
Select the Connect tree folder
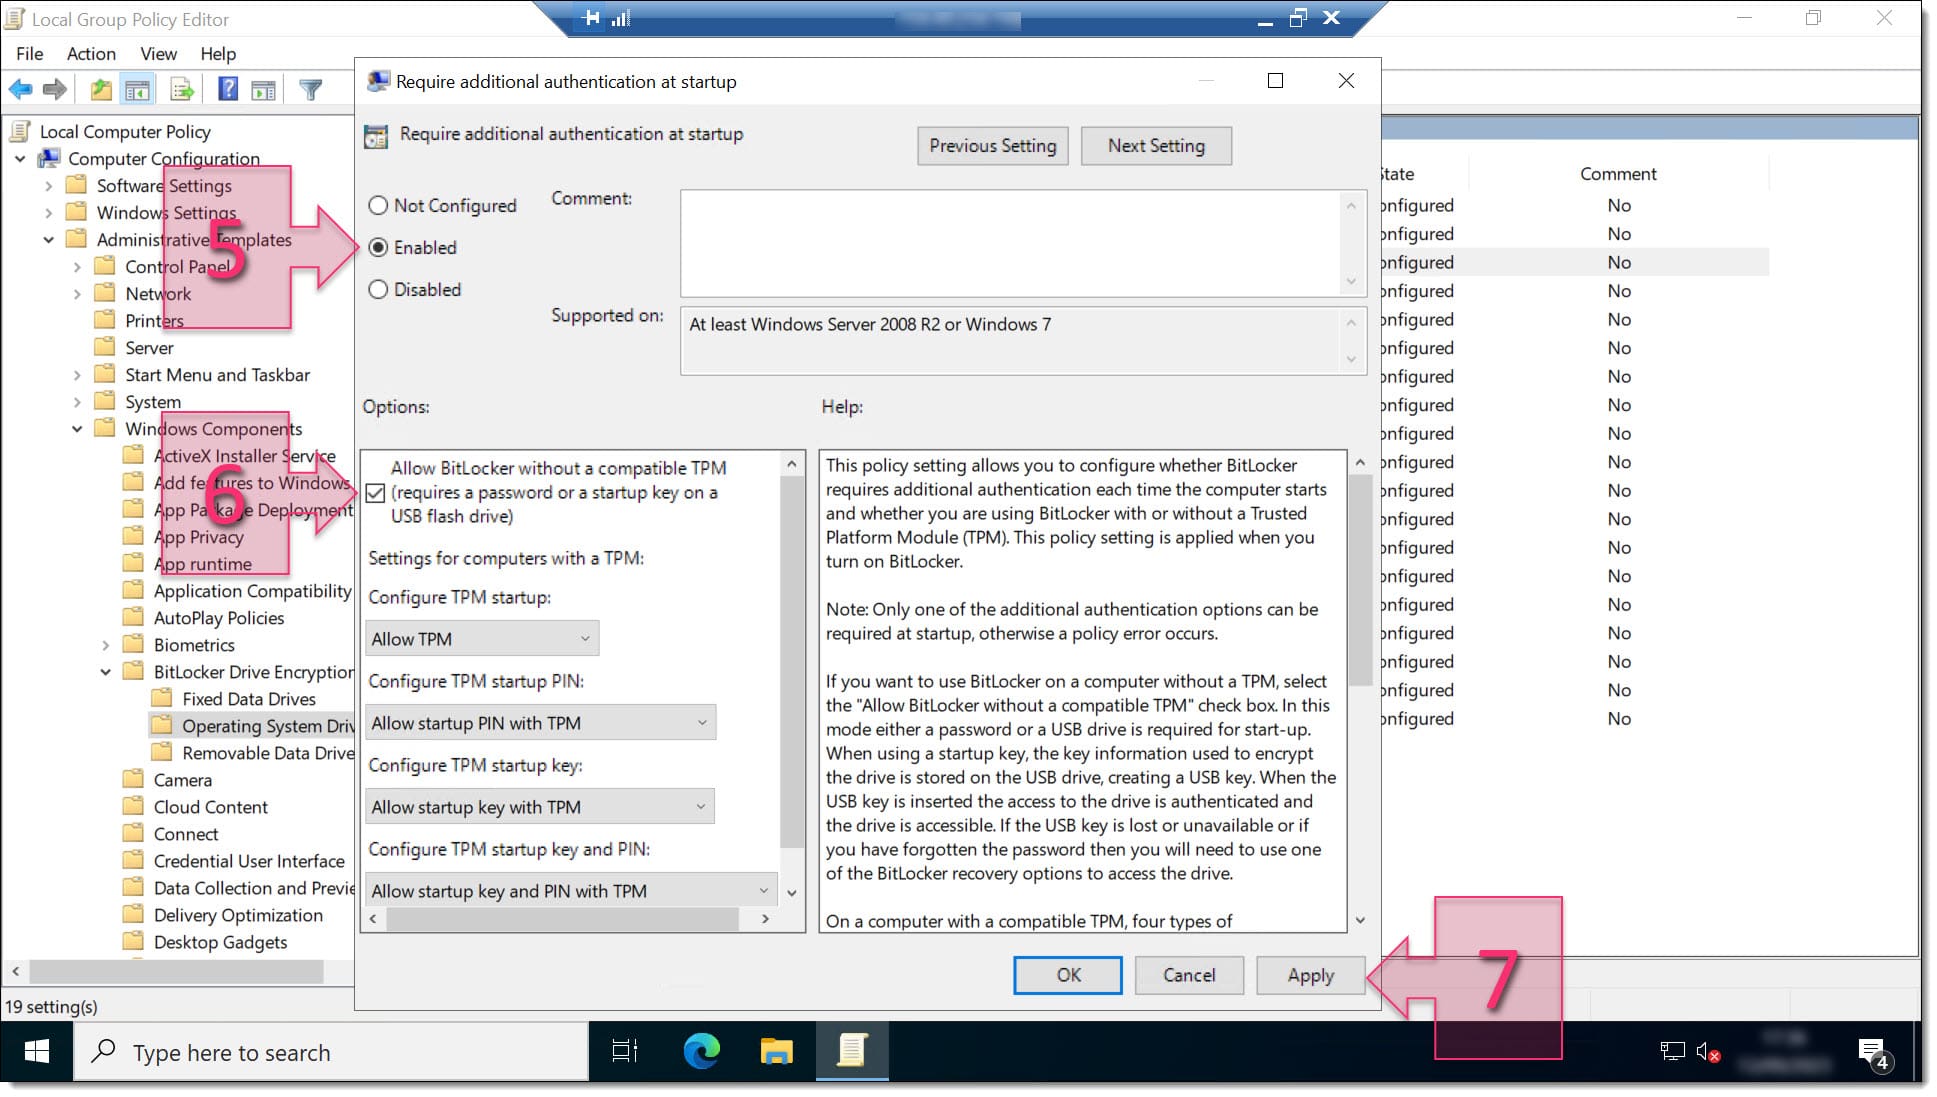[186, 834]
